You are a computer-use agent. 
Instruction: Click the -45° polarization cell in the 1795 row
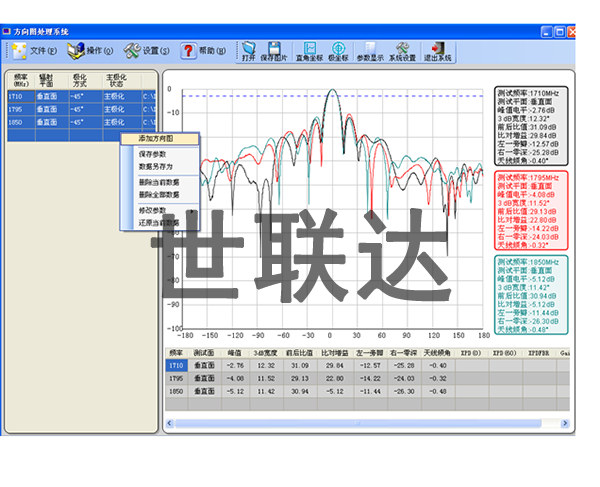click(86, 109)
